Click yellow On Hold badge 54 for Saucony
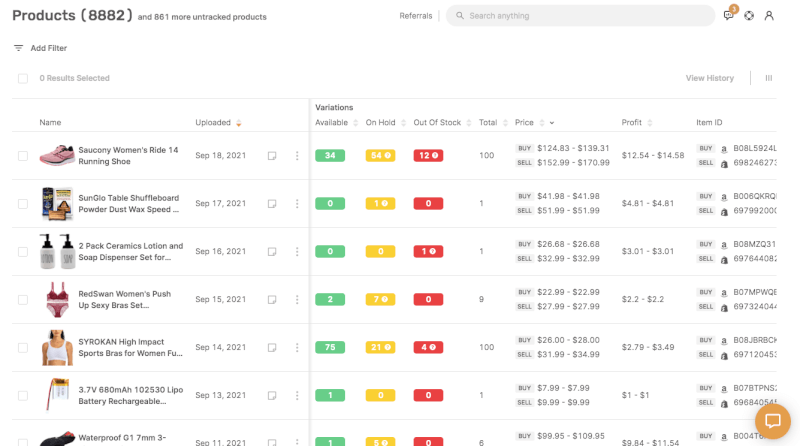The height and width of the screenshot is (446, 800). pos(380,156)
